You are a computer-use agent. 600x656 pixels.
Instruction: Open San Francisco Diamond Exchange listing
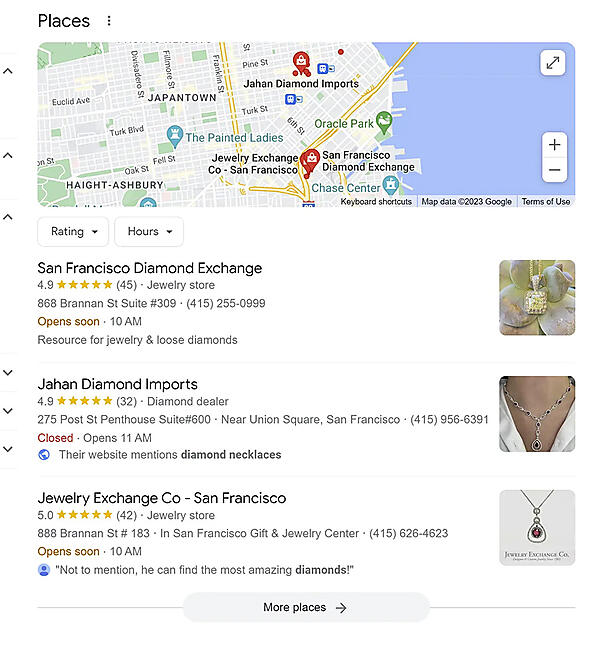pos(150,268)
